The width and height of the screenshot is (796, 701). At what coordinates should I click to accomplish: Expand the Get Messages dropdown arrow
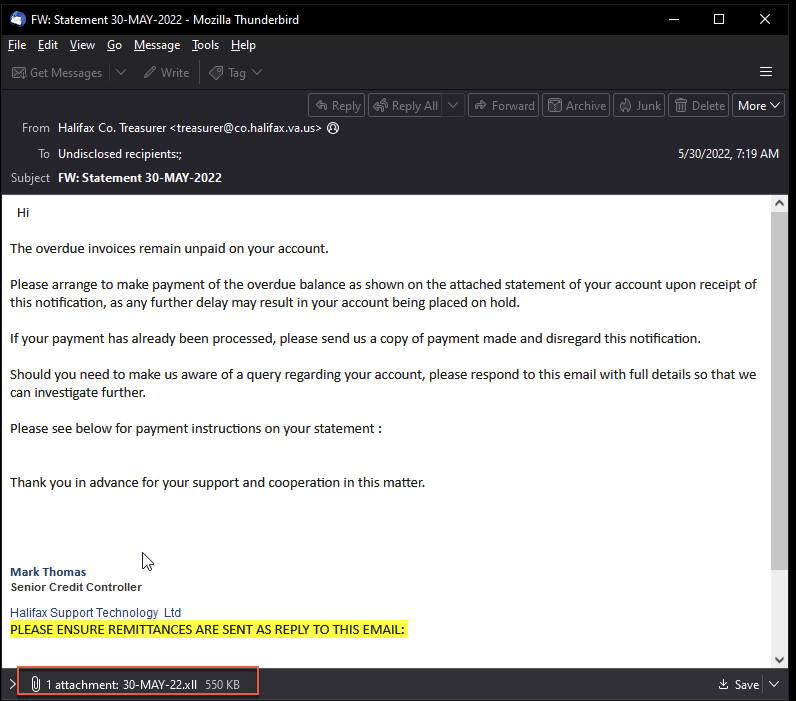tap(121, 73)
